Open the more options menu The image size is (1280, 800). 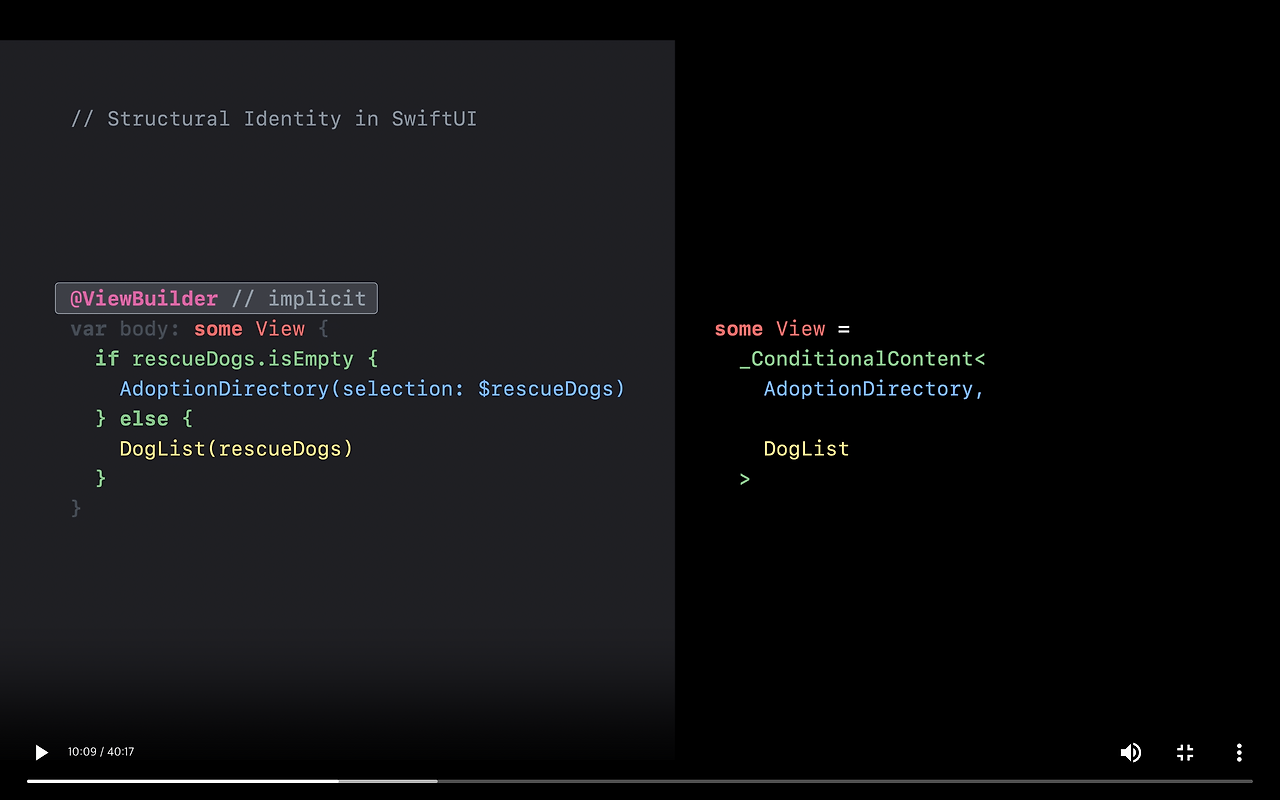[x=1239, y=752]
